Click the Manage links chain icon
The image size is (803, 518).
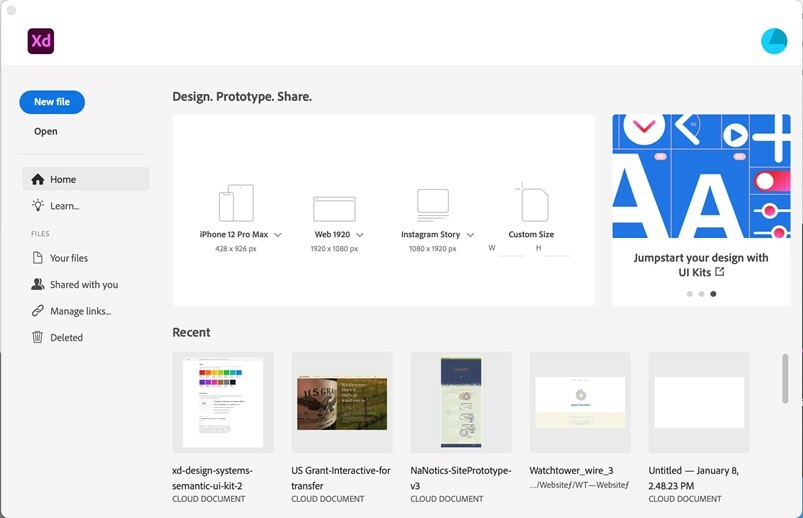point(38,310)
